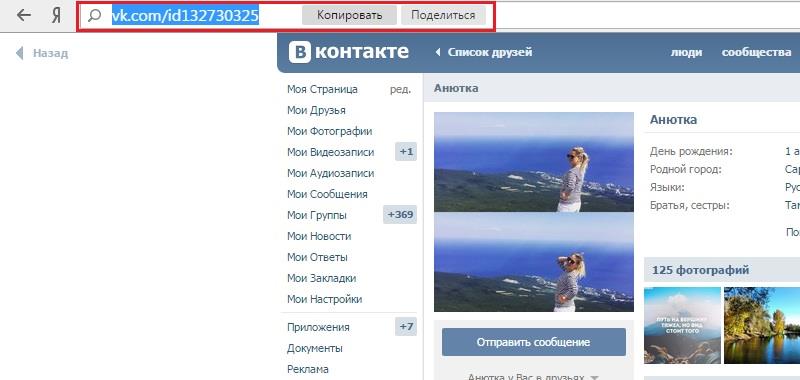Open the "люди" header link
800x380 pixels.
pos(686,52)
